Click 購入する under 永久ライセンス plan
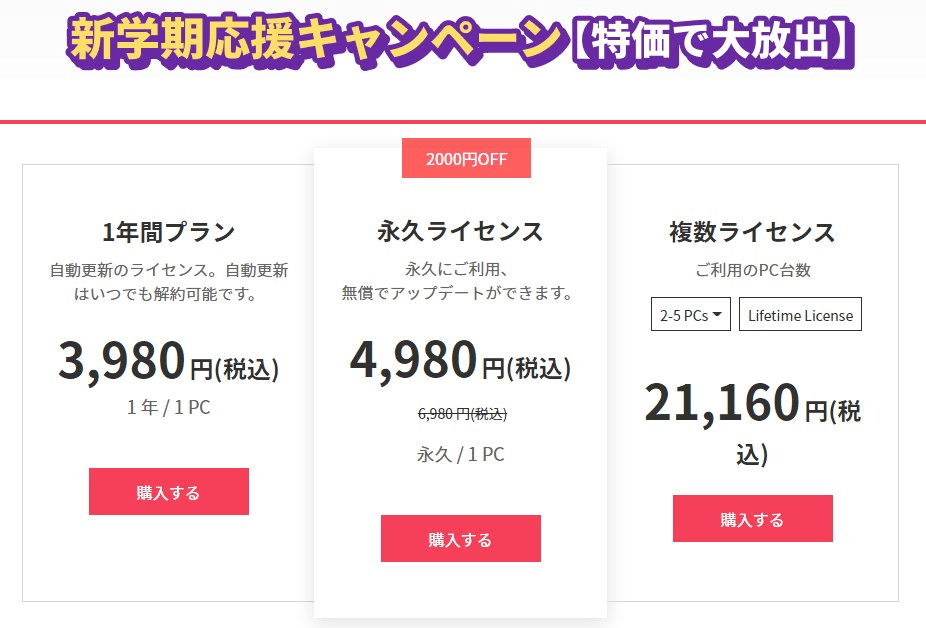Screen dimensions: 926x628 pyautogui.click(x=461, y=538)
